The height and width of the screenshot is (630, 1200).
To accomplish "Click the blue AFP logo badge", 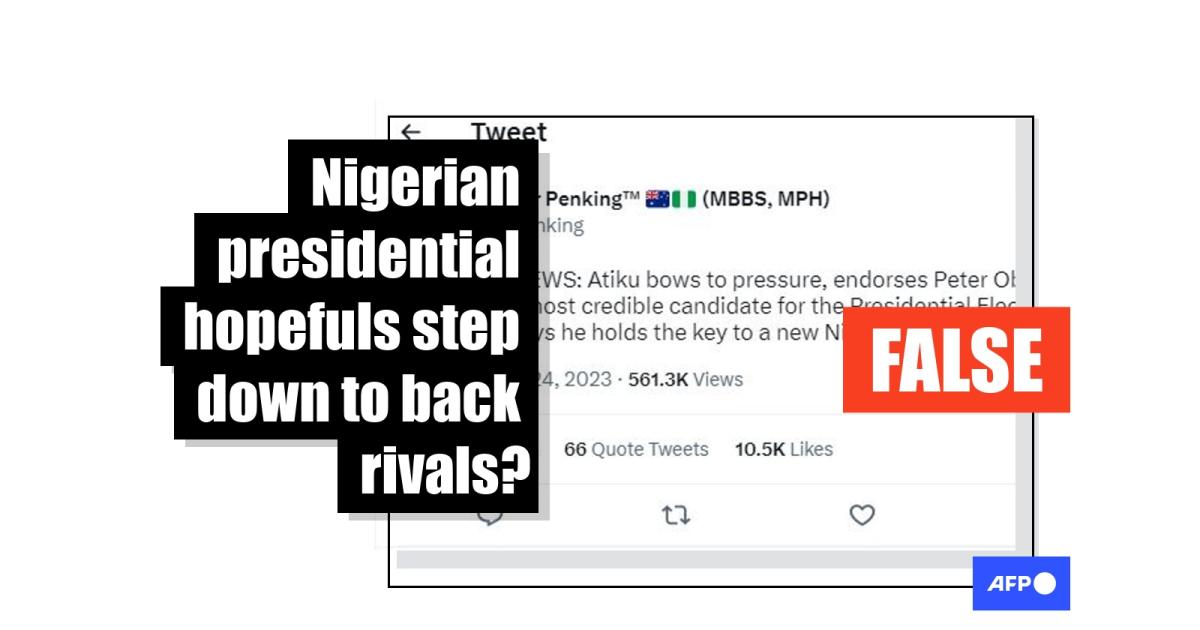I will tap(1021, 584).
